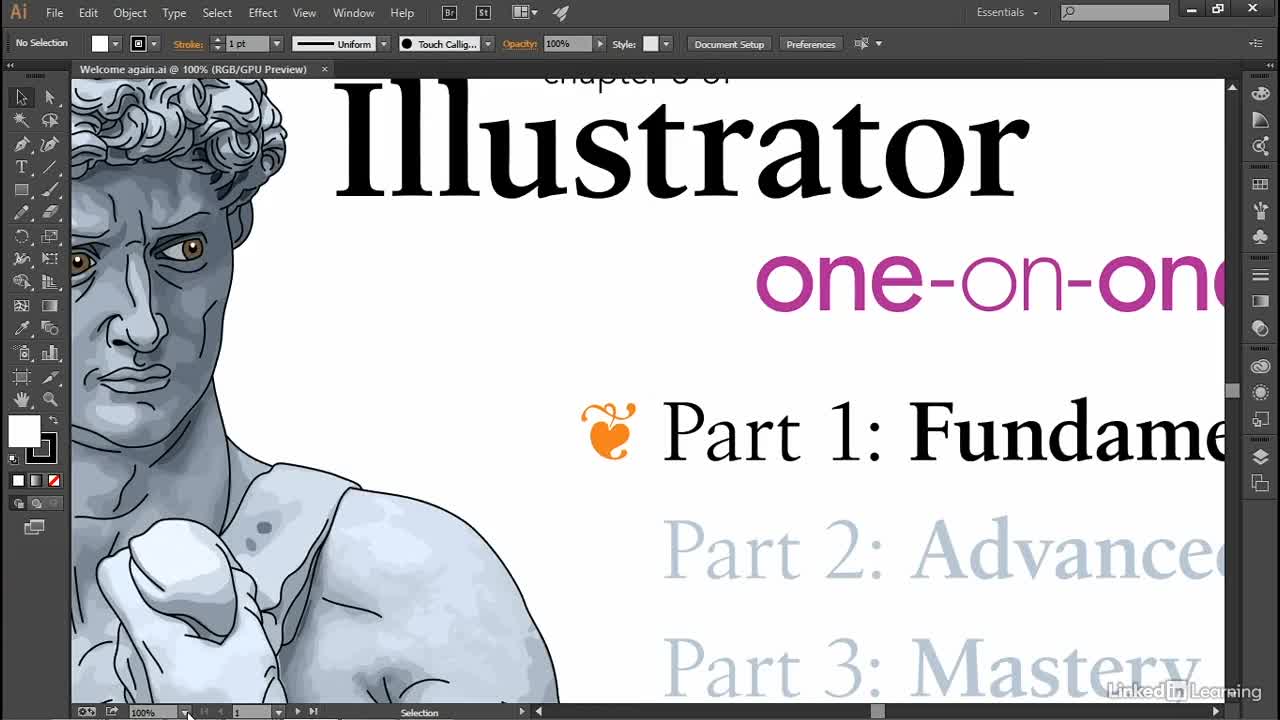The height and width of the screenshot is (720, 1280).
Task: Select the Width tool
Action: coord(21,259)
